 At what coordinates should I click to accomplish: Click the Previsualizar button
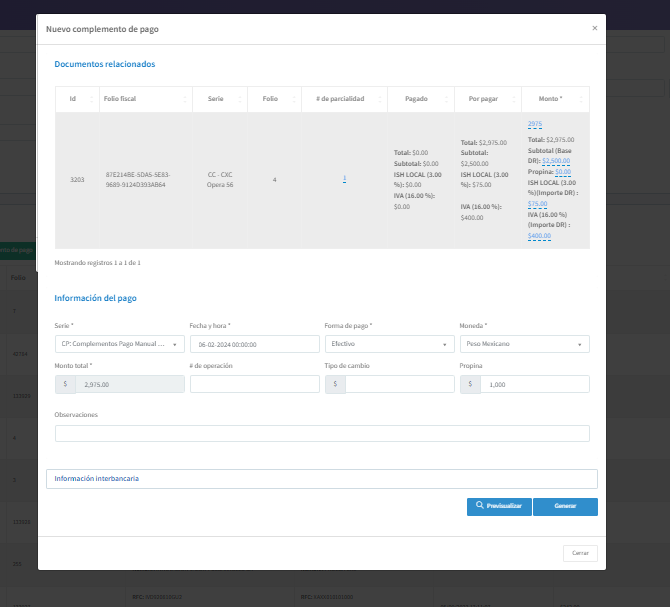(499, 507)
